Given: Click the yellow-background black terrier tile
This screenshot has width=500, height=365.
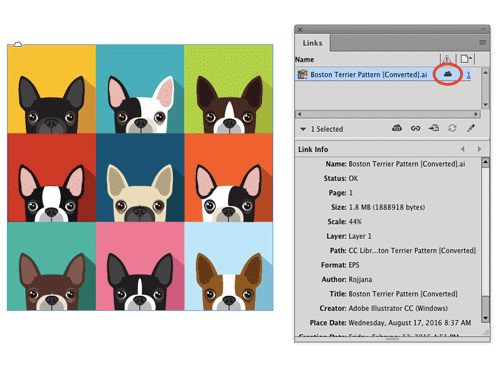Looking at the screenshot, I should (52, 89).
